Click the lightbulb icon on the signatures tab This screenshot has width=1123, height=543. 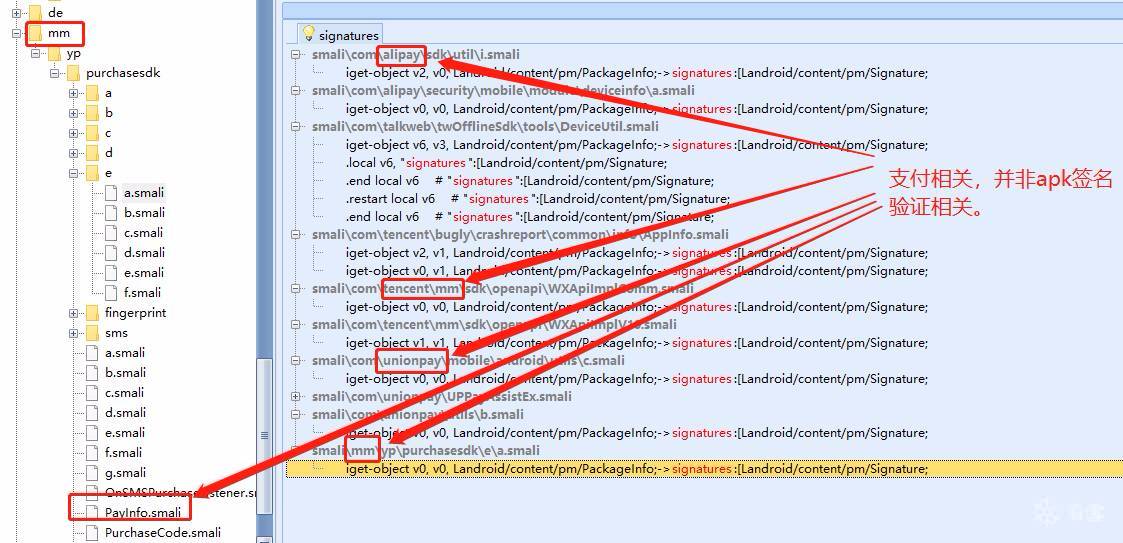coord(309,35)
